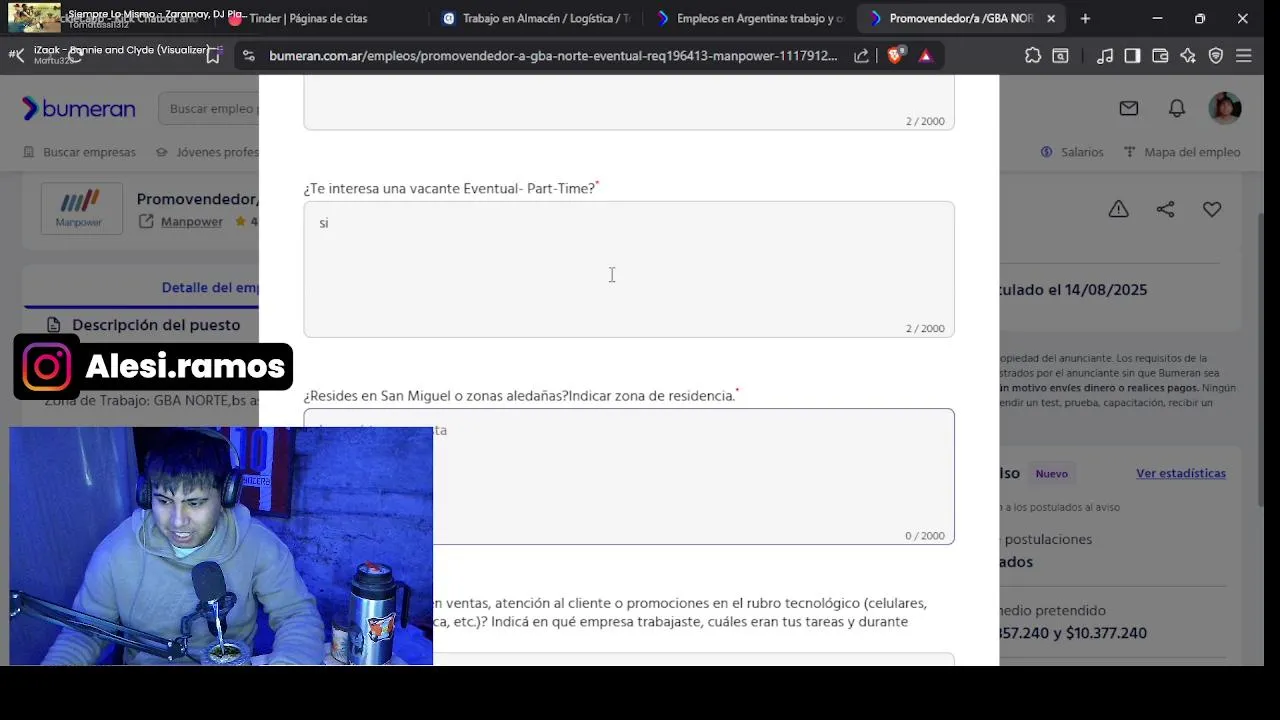This screenshot has width=1280, height=720.
Task: Switch to Empleos en Argentina tab
Action: 750,18
